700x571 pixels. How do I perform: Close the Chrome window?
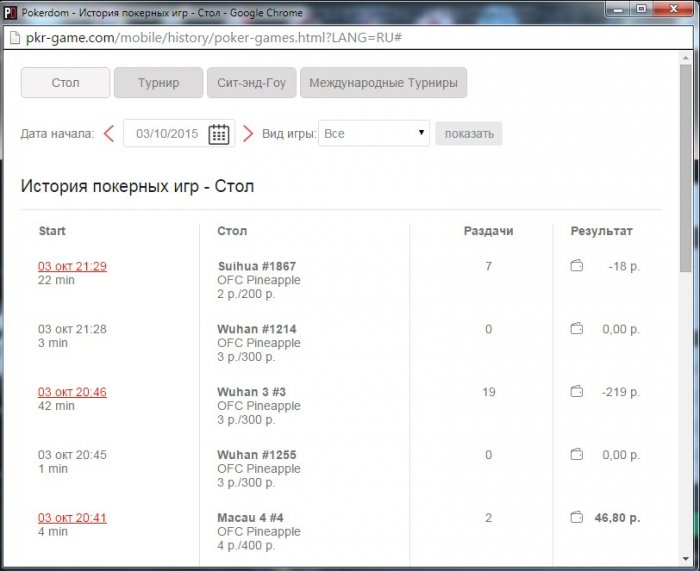pyautogui.click(x=674, y=8)
